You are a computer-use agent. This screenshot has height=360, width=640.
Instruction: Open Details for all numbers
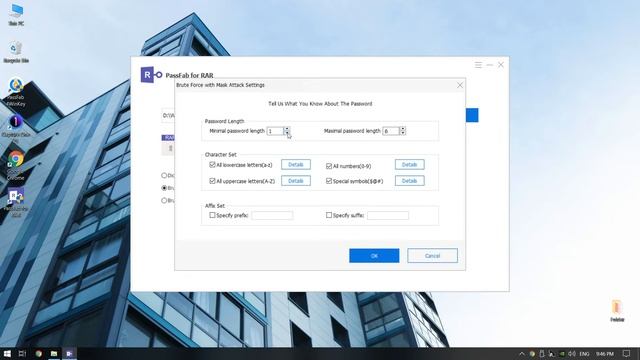coord(409,164)
